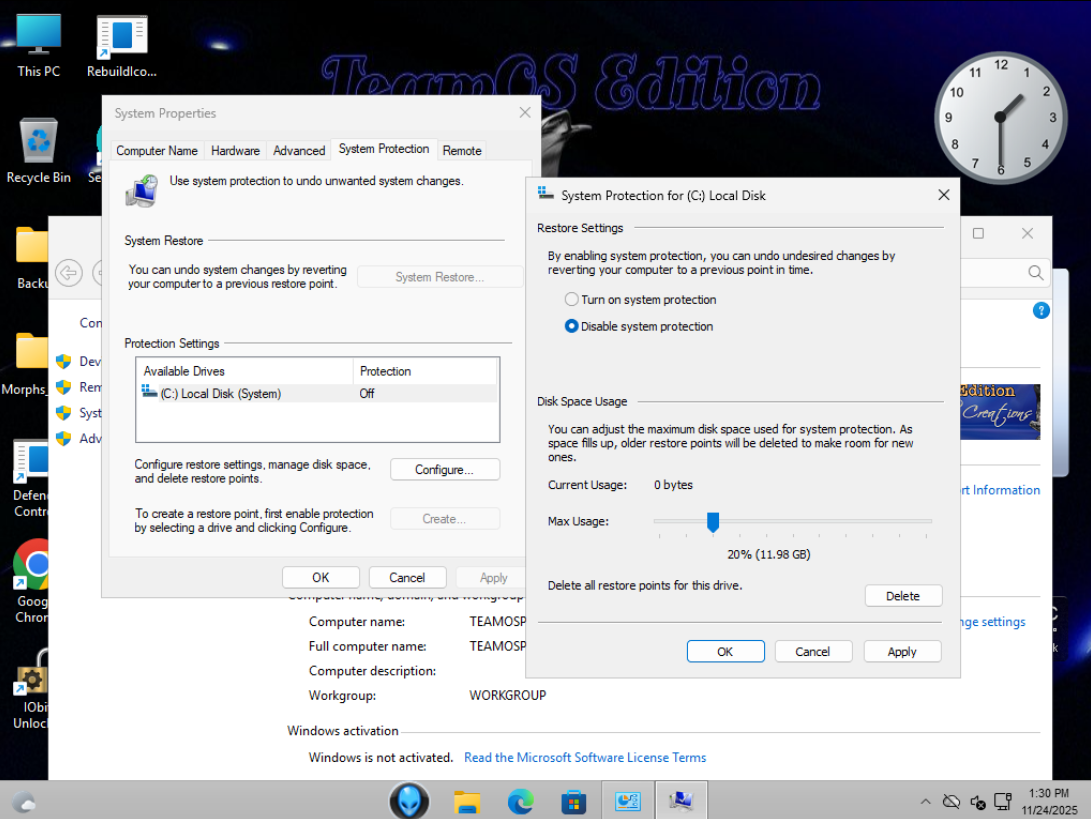Open the IObit Unlocker desktop shortcut
The height and width of the screenshot is (819, 1091).
[31, 689]
